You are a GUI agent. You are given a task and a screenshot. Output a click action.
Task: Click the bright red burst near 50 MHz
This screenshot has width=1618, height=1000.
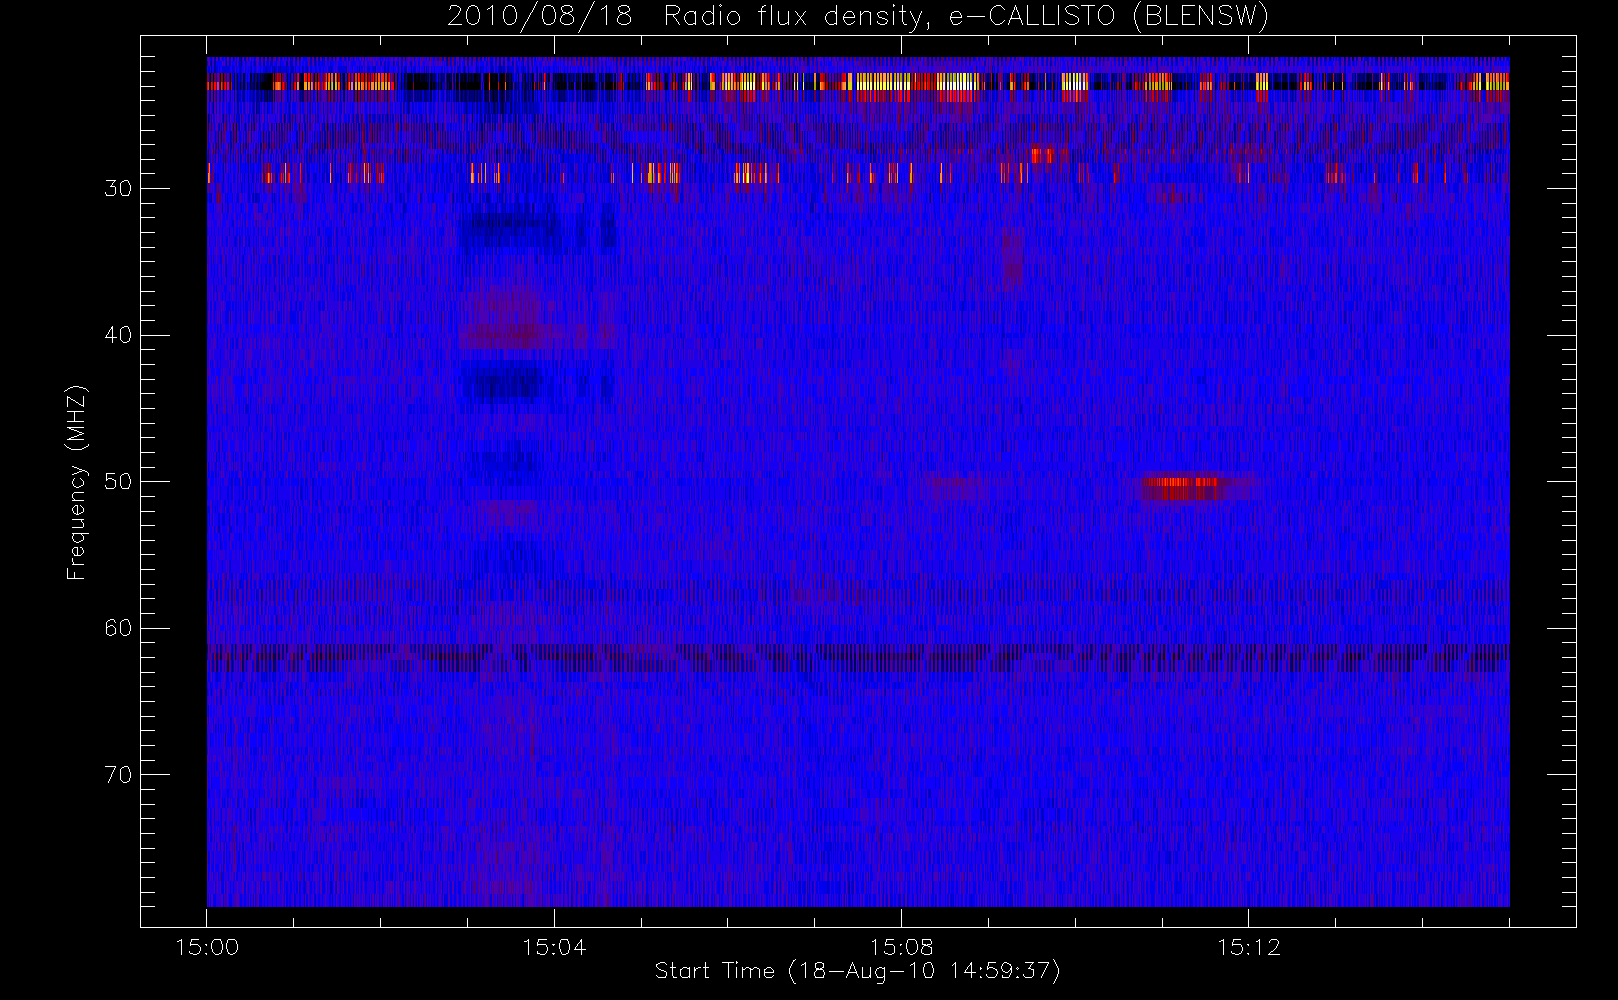1183,488
